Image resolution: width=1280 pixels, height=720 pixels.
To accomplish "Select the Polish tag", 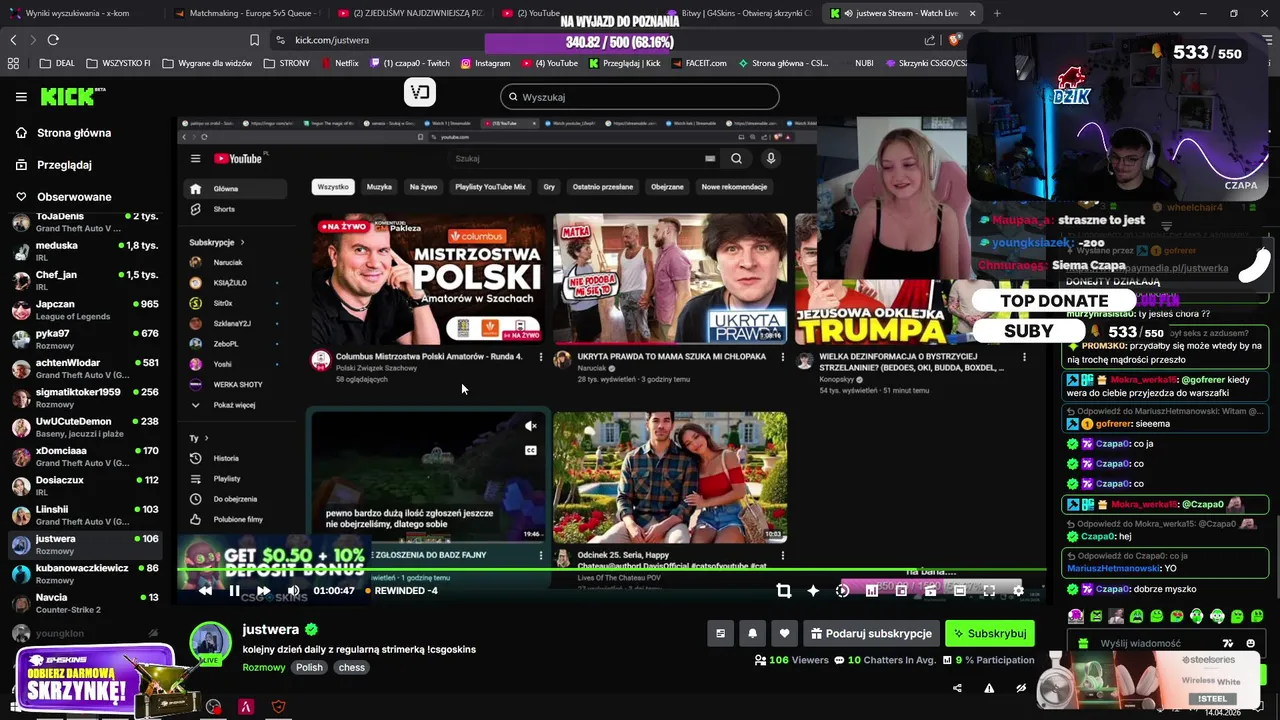I will pos(309,667).
